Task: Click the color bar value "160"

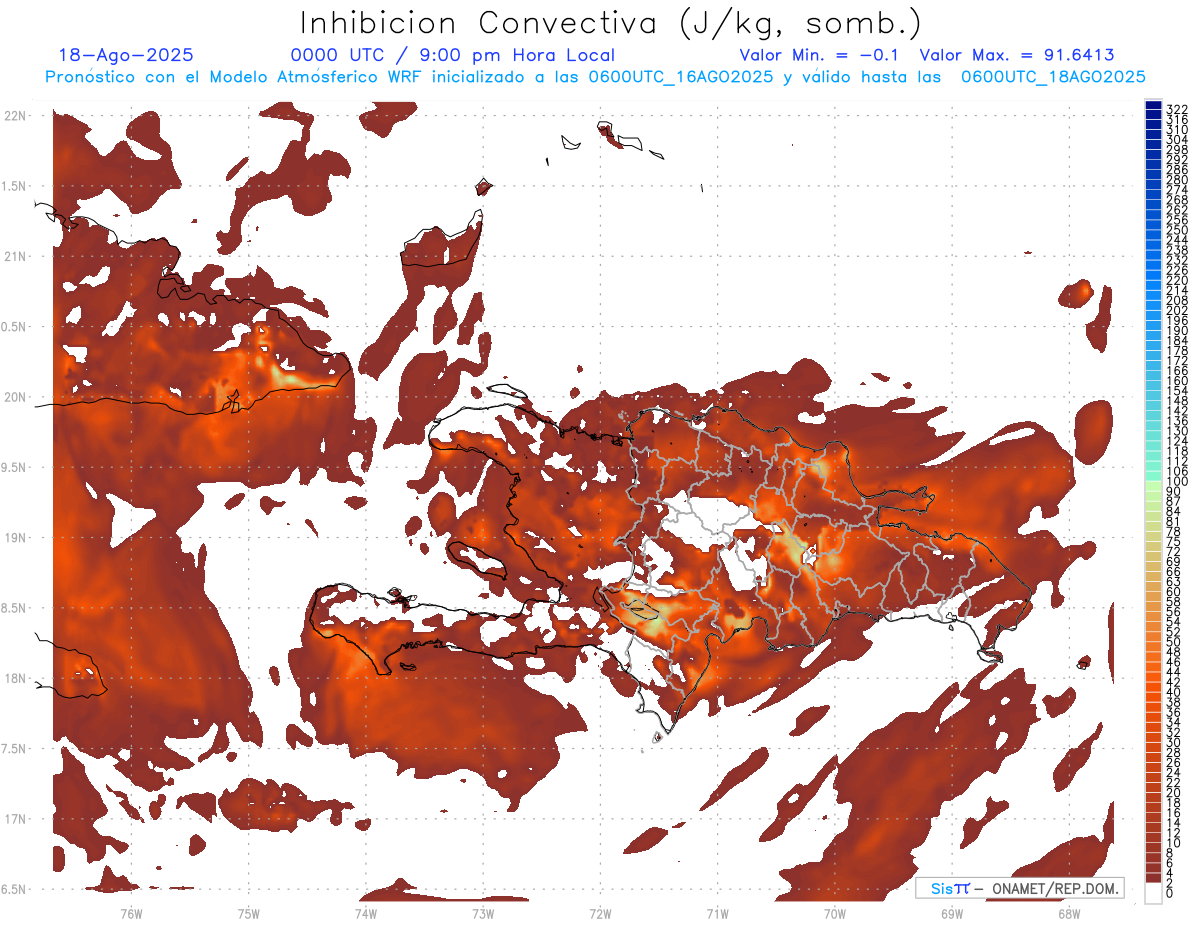Action: click(x=1177, y=380)
